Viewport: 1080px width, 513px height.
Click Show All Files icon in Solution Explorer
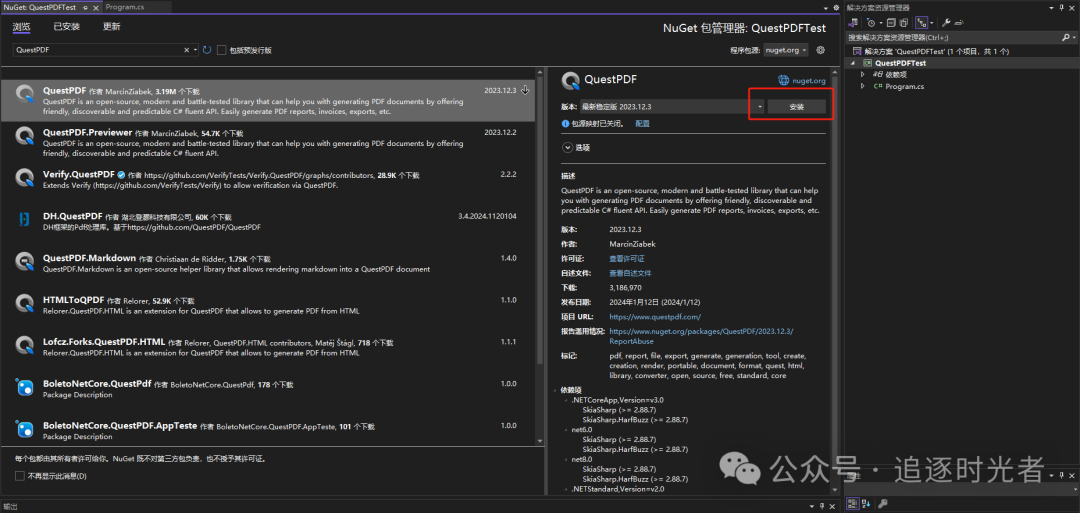[903, 22]
